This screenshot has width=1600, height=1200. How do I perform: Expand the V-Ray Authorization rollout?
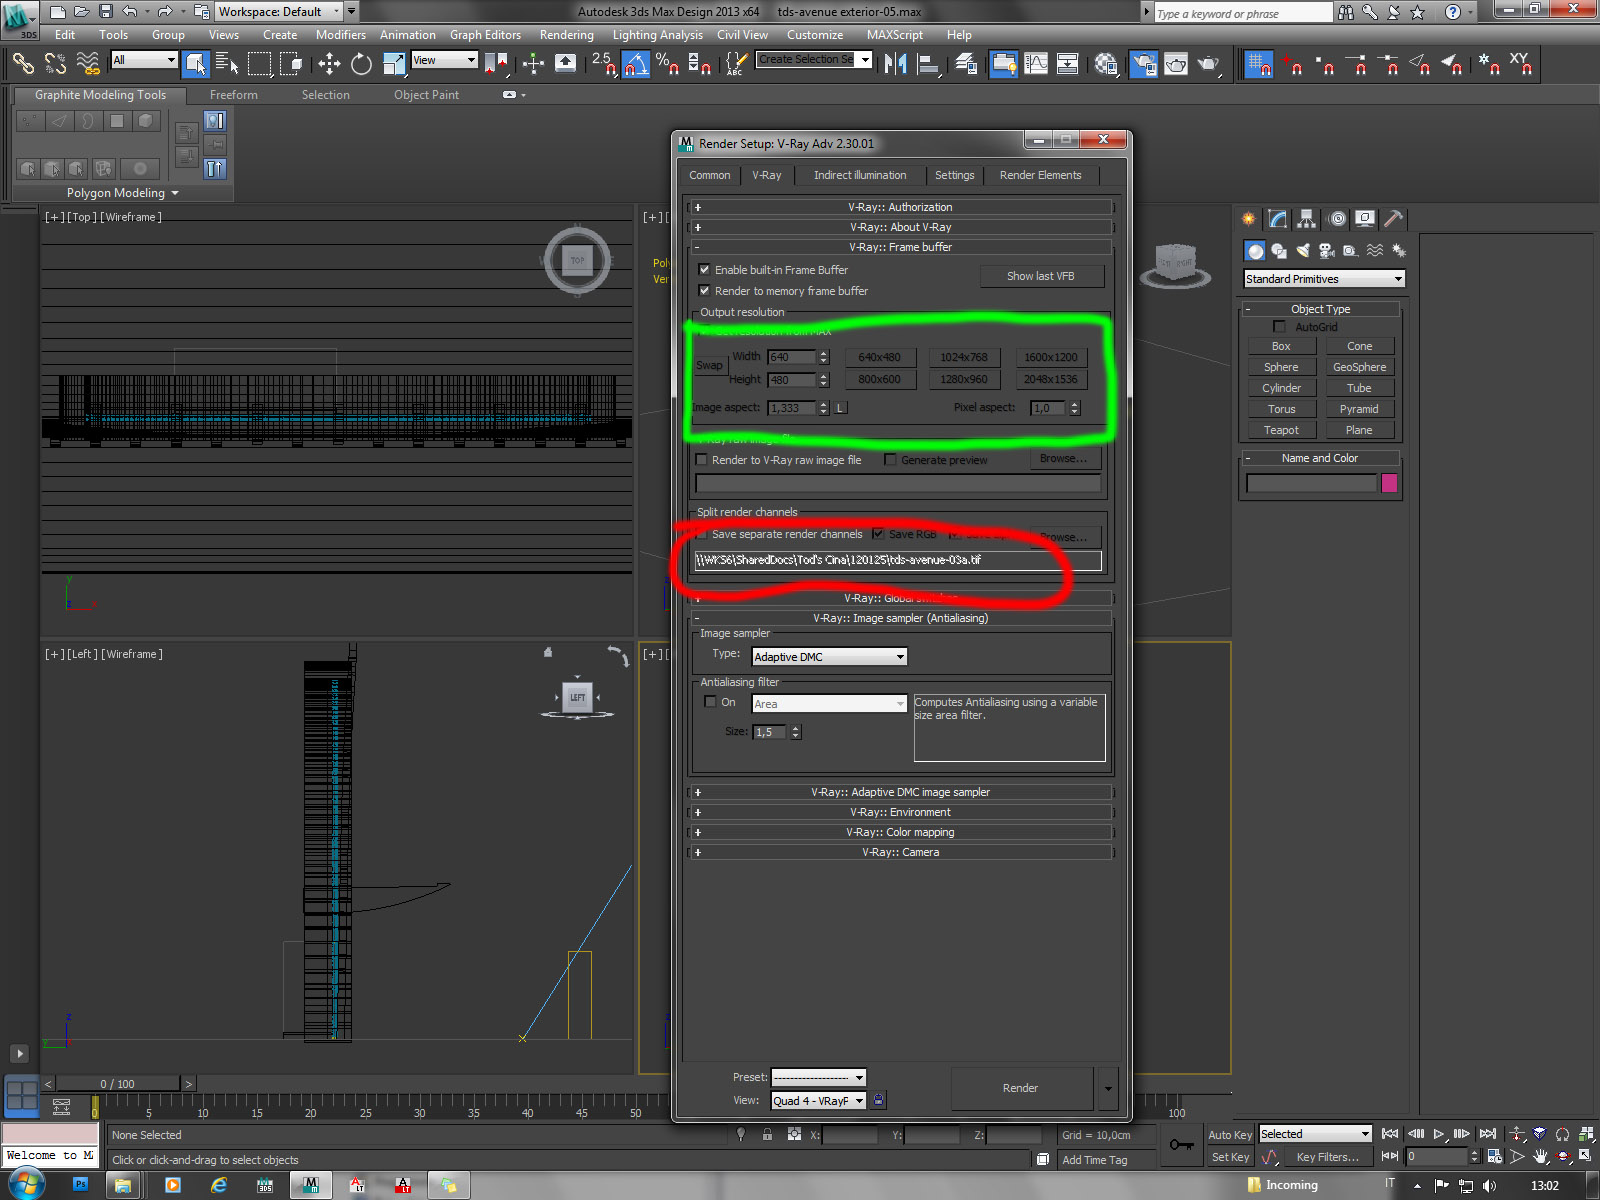click(x=900, y=207)
